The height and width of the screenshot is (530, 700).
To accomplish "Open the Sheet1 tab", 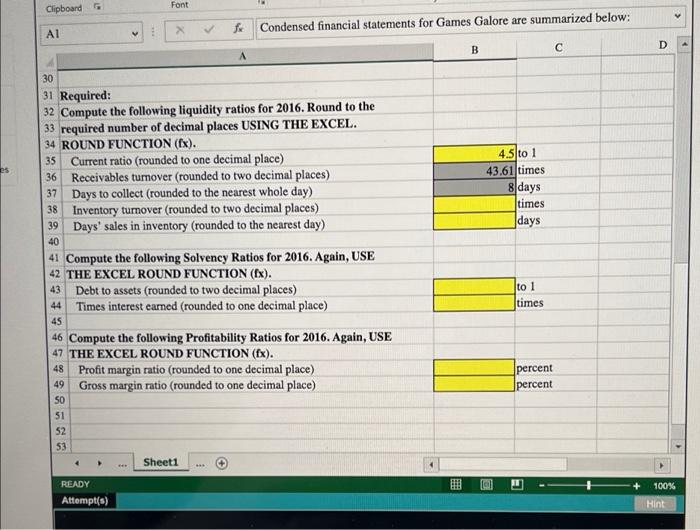I will (161, 462).
